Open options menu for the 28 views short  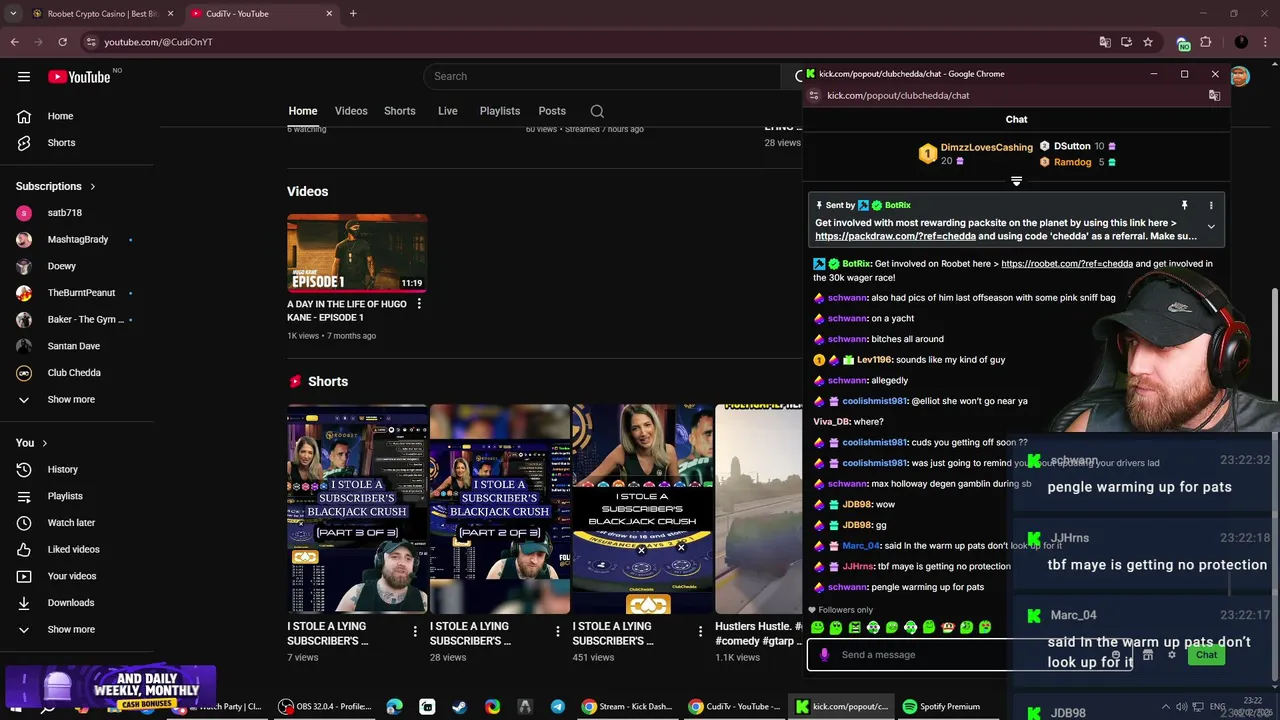558,631
